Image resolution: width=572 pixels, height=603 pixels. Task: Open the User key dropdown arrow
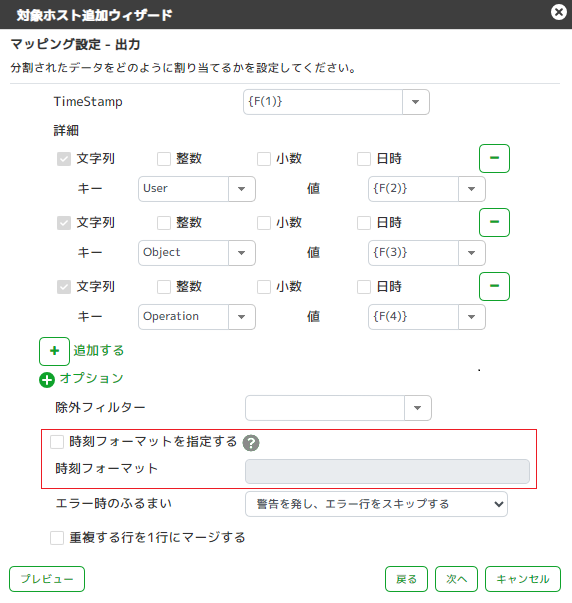pyautogui.click(x=242, y=189)
